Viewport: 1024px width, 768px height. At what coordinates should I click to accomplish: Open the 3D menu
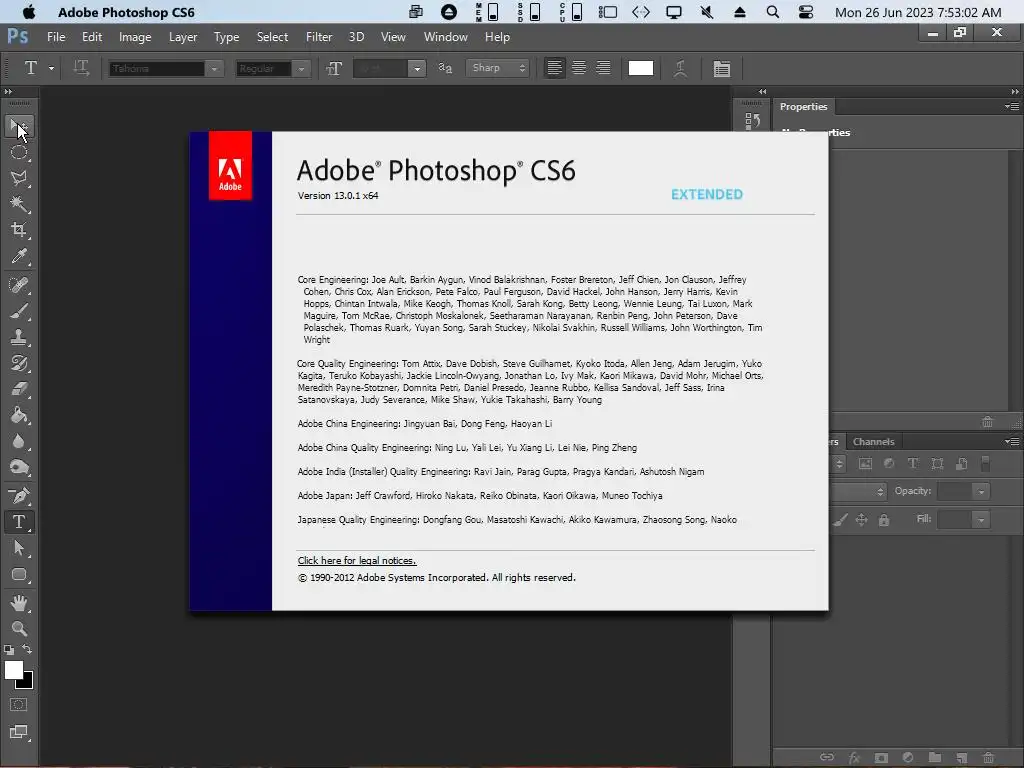coord(357,37)
